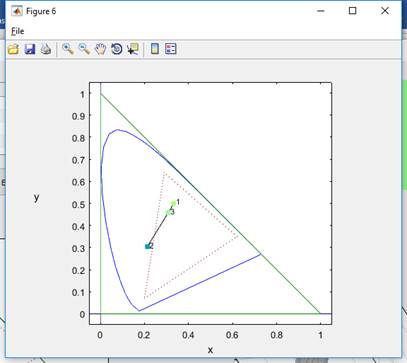The width and height of the screenshot is (407, 363).
Task: Close the Figure 6 window
Action: coord(385,11)
